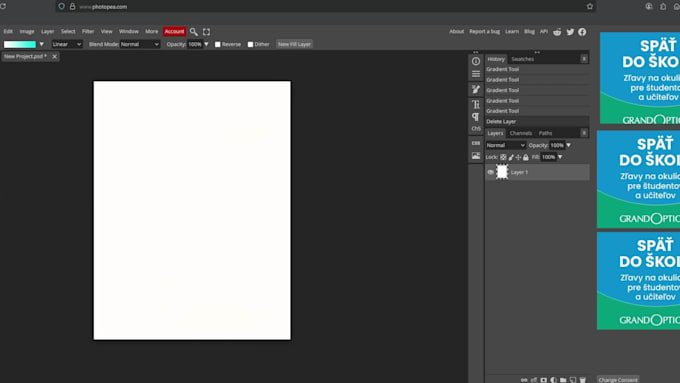Select the Delete Layer history state
The width and height of the screenshot is (680, 383).
click(537, 121)
